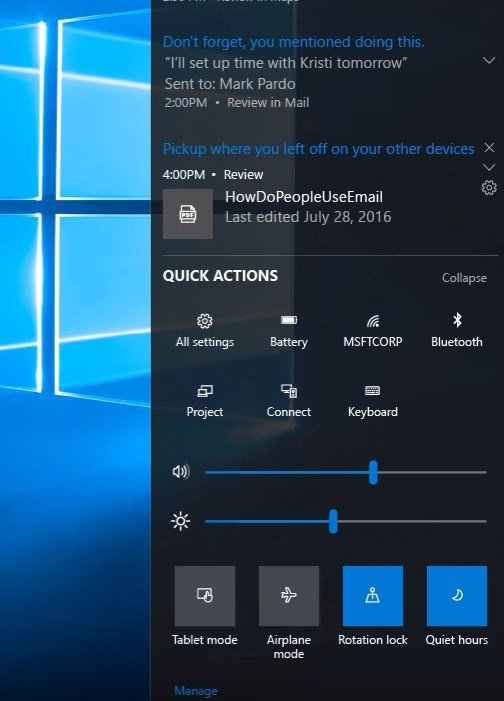Open All settings quick action
Image resolution: width=504 pixels, height=701 pixels.
tap(205, 332)
